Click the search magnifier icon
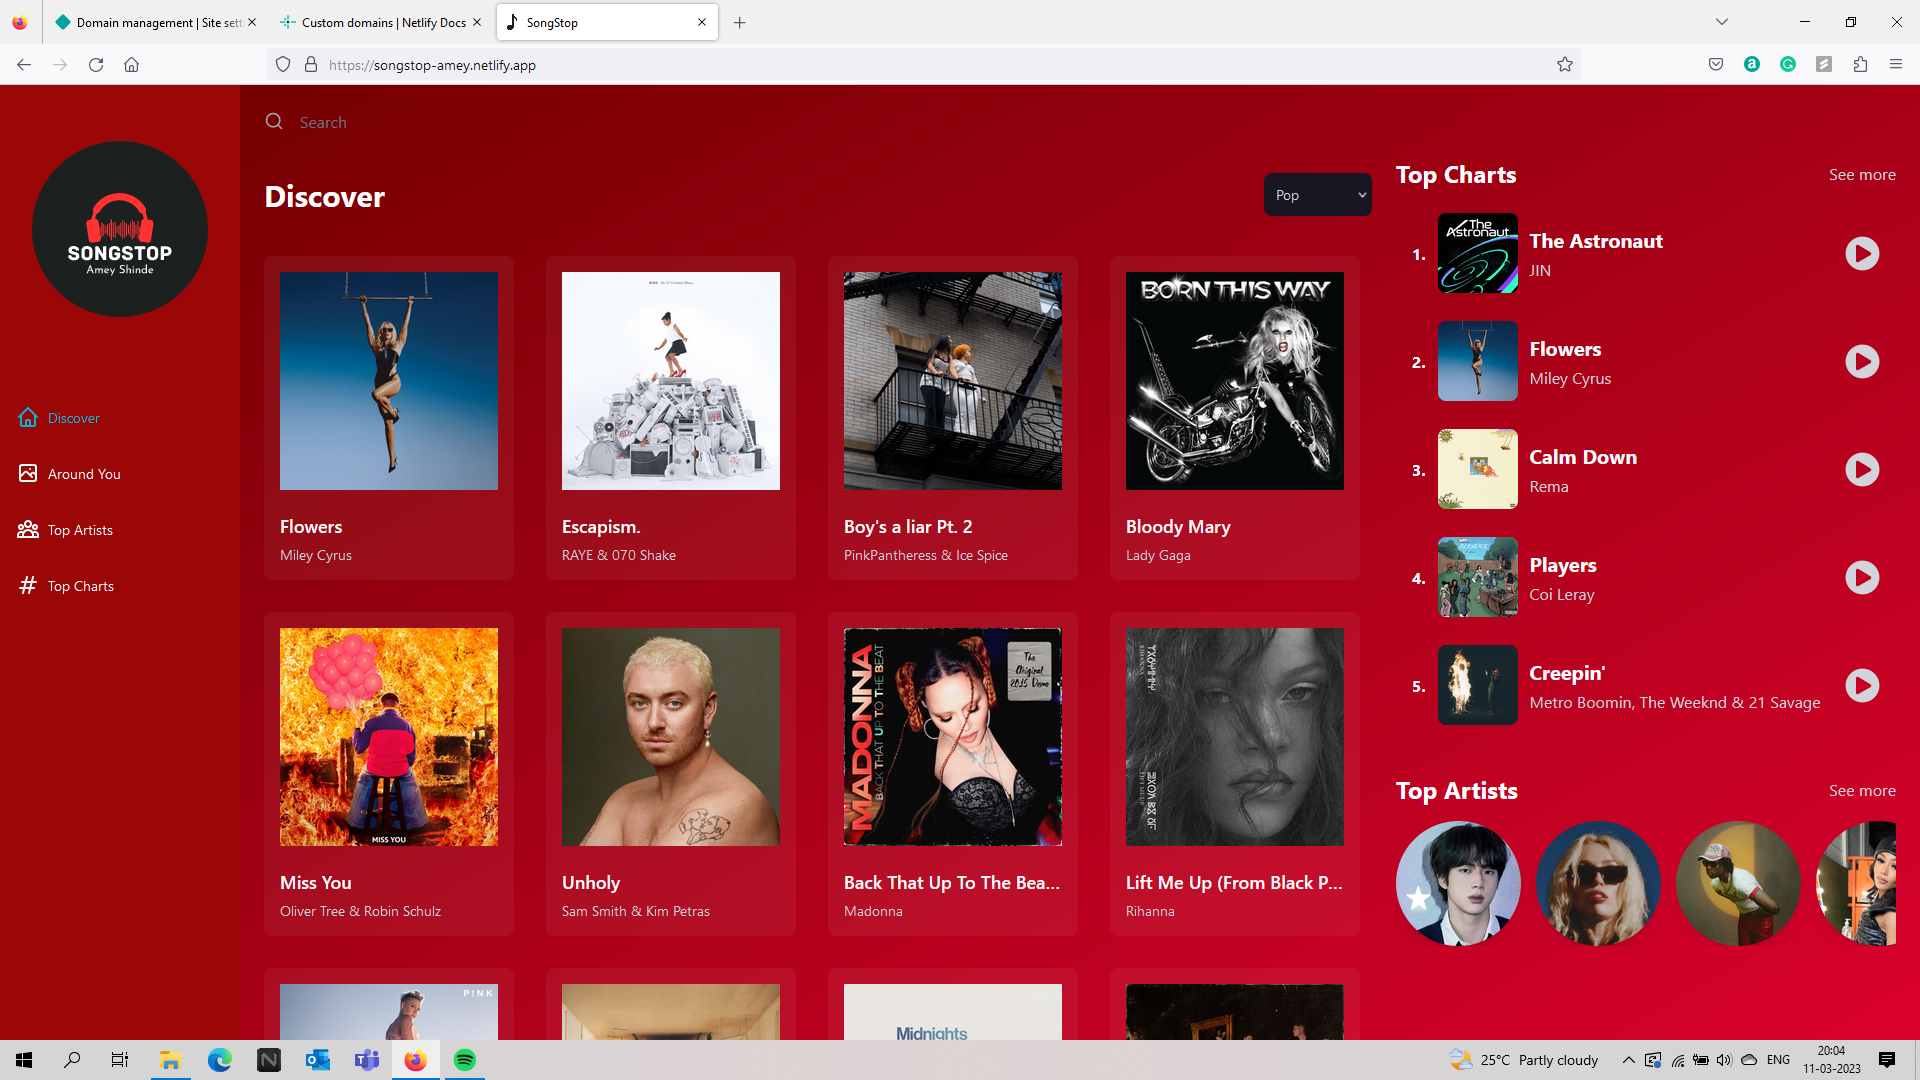 tap(274, 122)
